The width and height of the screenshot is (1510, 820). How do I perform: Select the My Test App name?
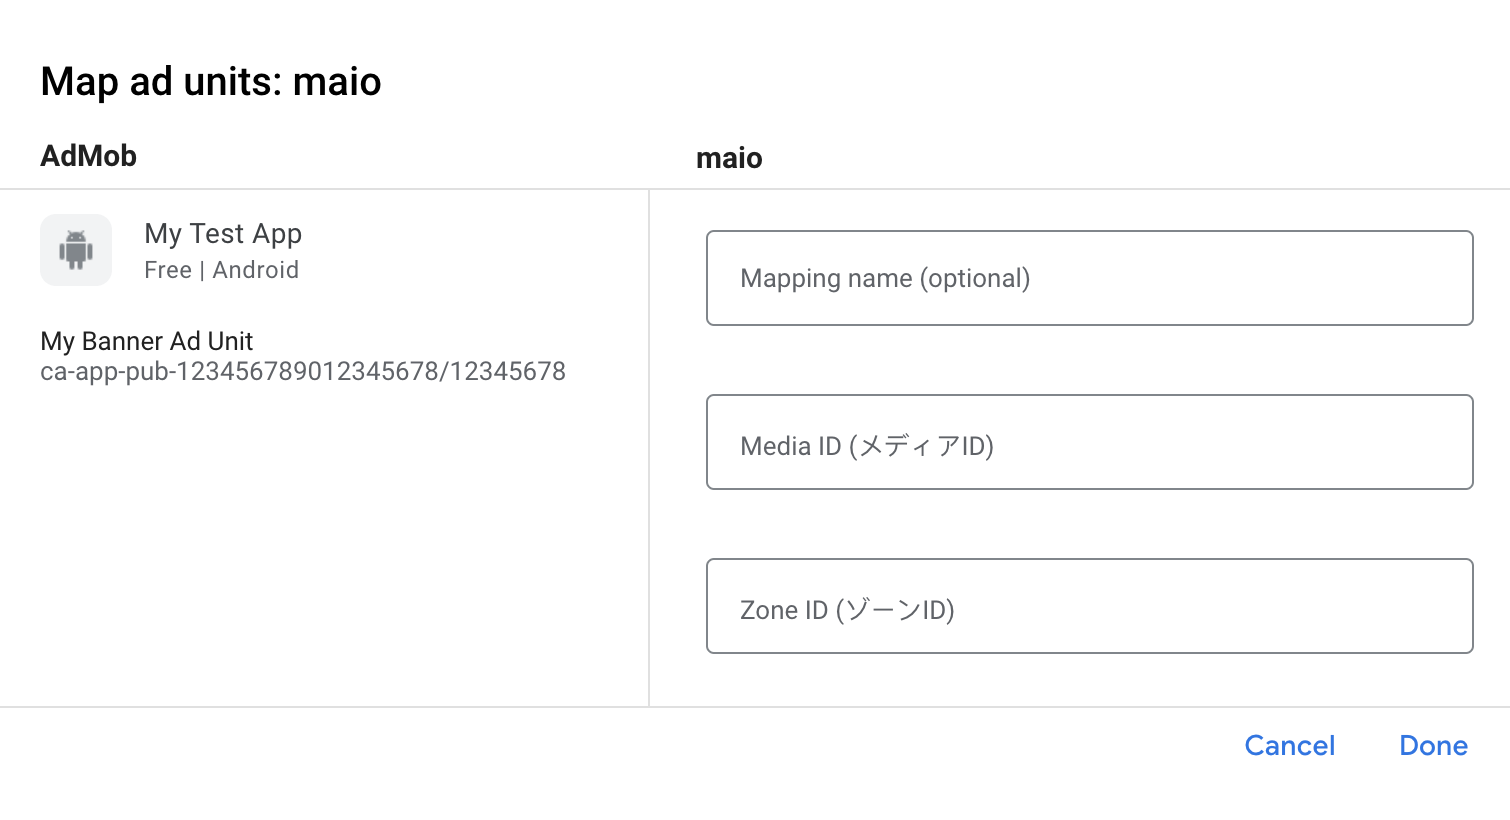(223, 234)
